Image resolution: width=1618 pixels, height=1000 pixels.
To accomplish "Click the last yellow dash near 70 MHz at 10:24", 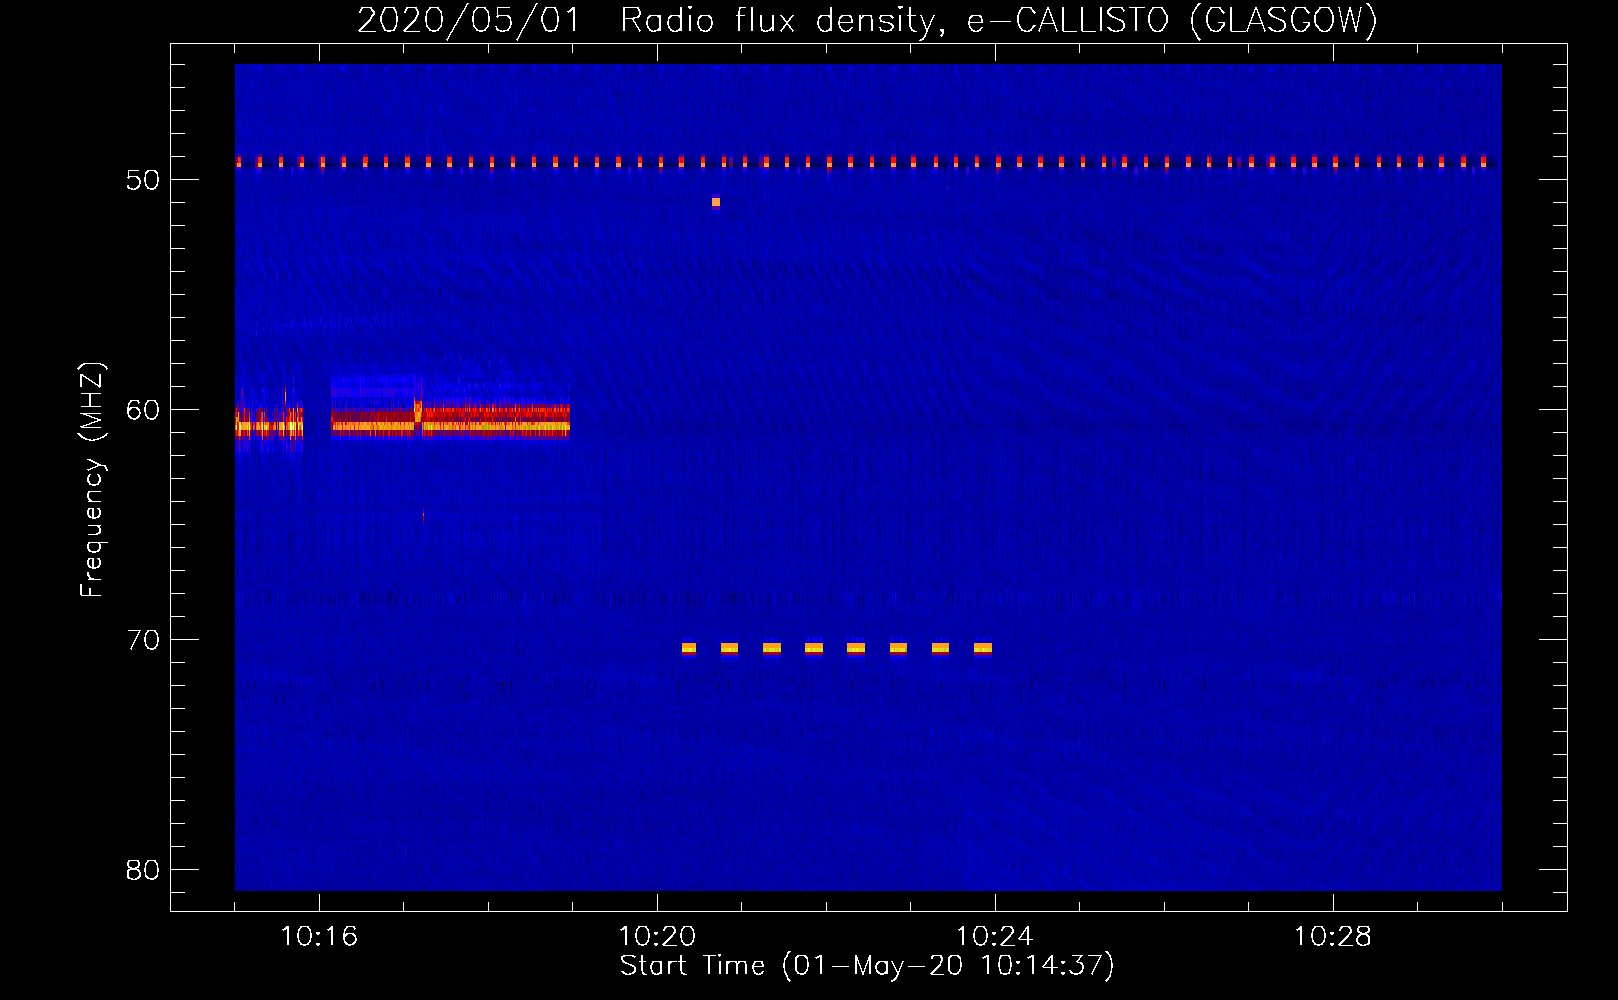I will (x=983, y=648).
